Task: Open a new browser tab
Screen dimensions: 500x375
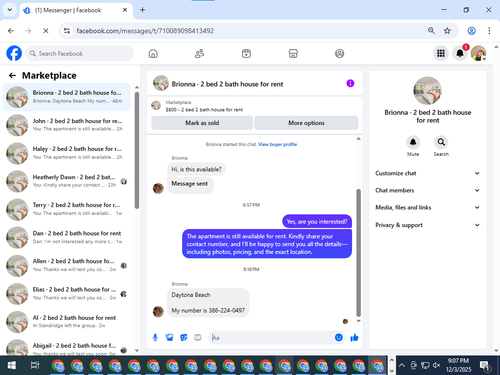Action: click(142, 10)
